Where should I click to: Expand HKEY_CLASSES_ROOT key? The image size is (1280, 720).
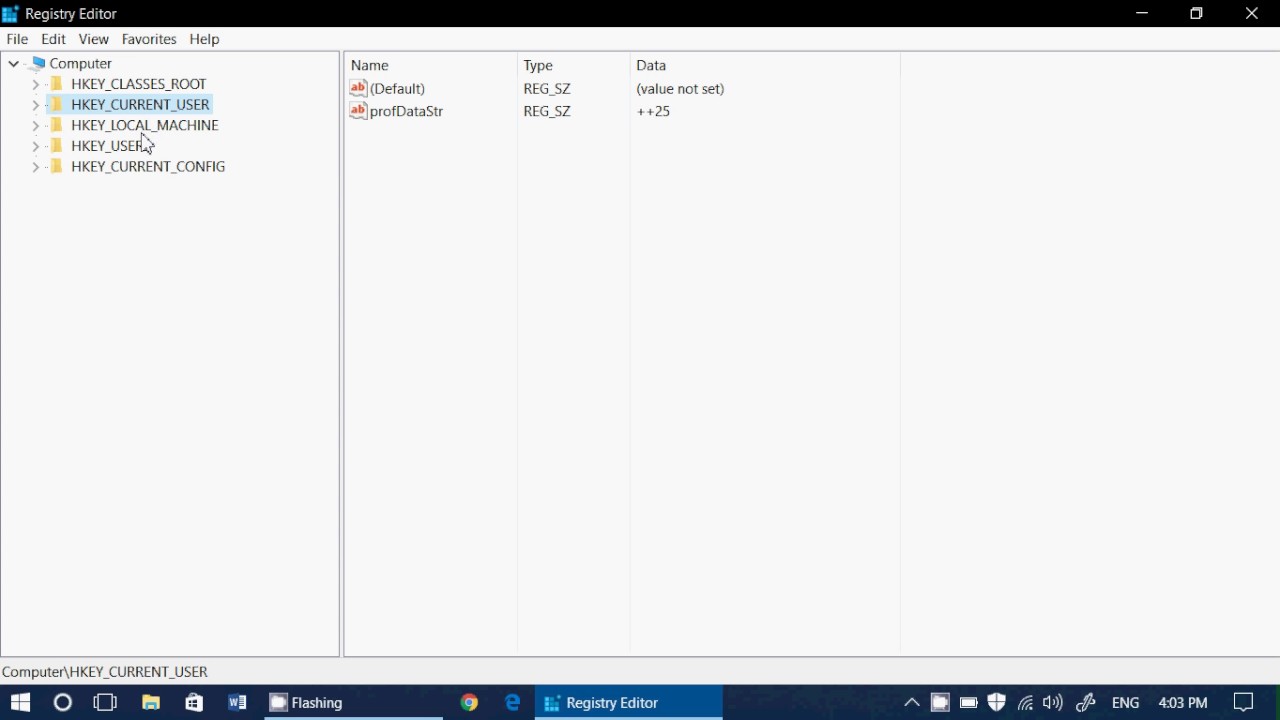pyautogui.click(x=35, y=84)
